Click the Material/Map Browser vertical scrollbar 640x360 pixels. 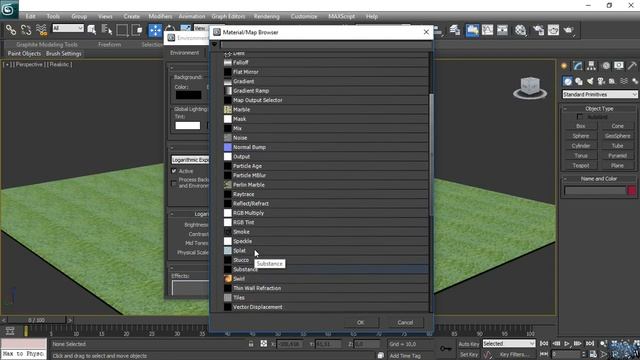point(431,155)
